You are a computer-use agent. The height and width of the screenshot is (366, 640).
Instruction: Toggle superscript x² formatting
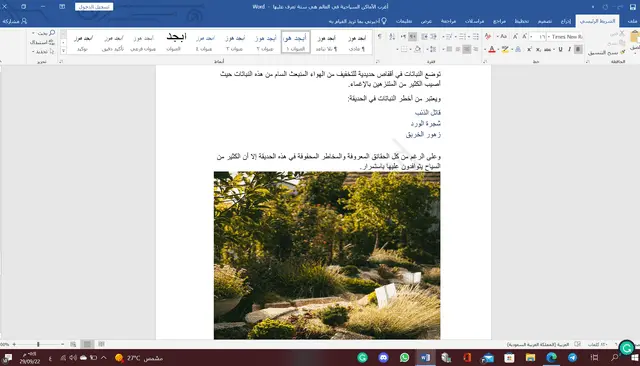pyautogui.click(x=529, y=49)
